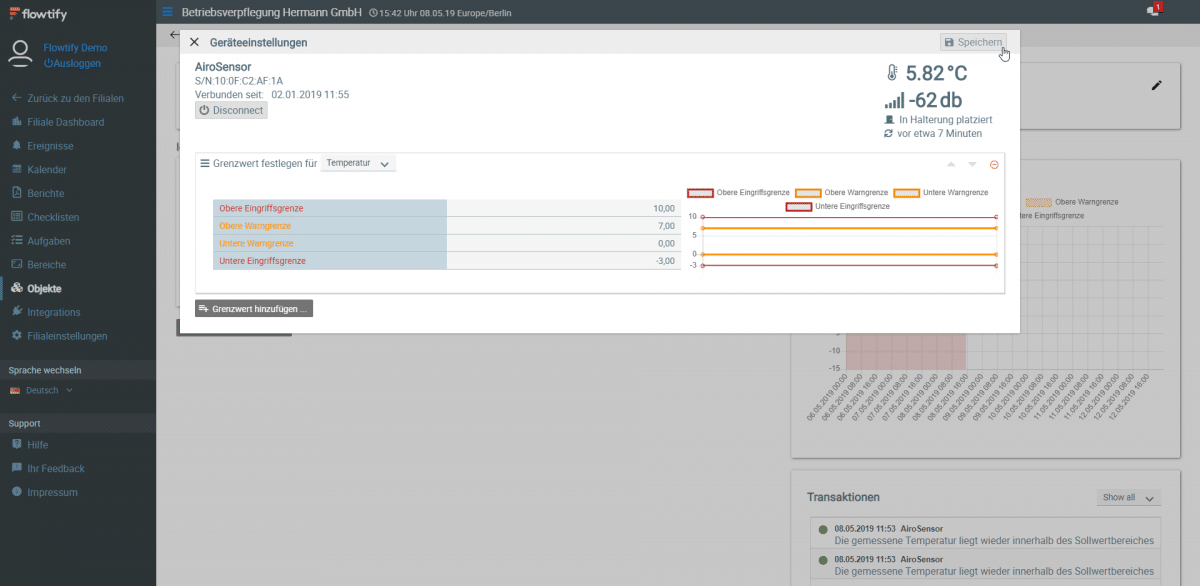Go to Checklisten in sidebar

(x=53, y=217)
